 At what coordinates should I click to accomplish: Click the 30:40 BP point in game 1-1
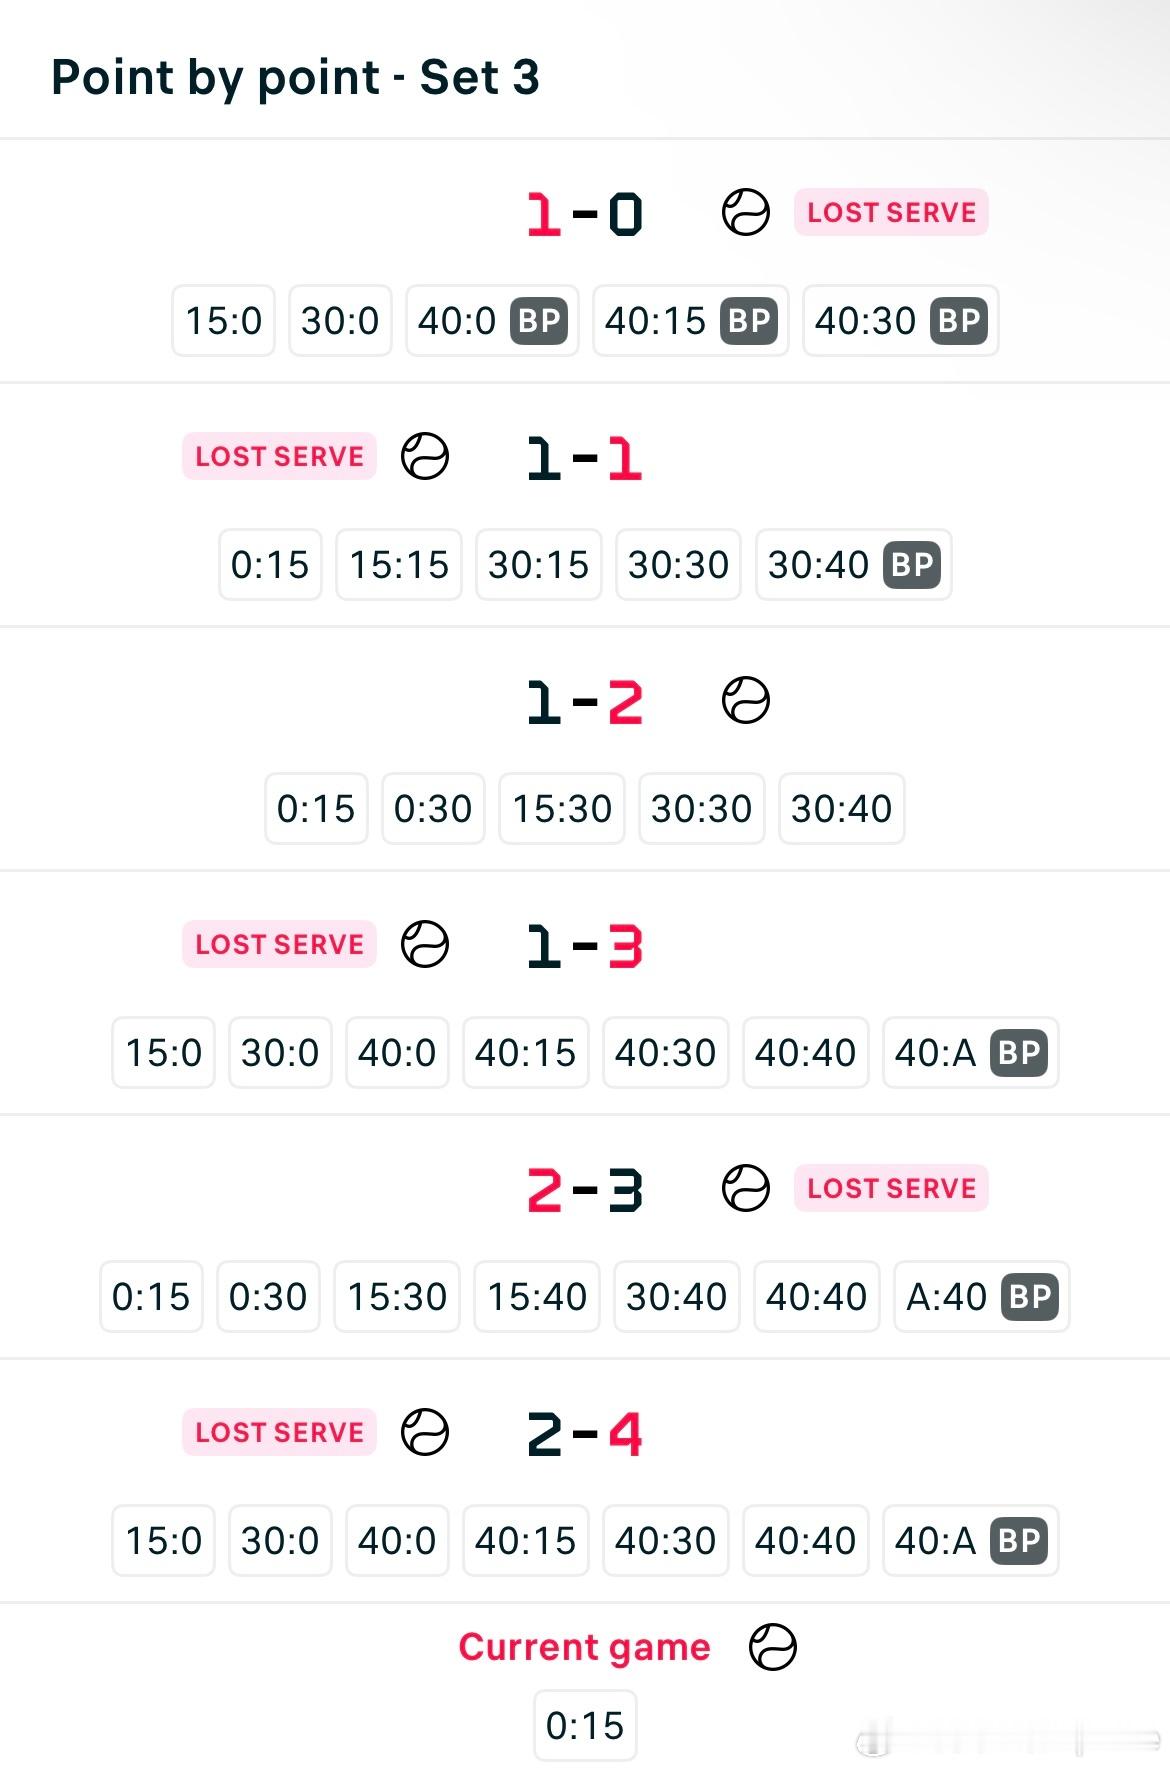[853, 565]
